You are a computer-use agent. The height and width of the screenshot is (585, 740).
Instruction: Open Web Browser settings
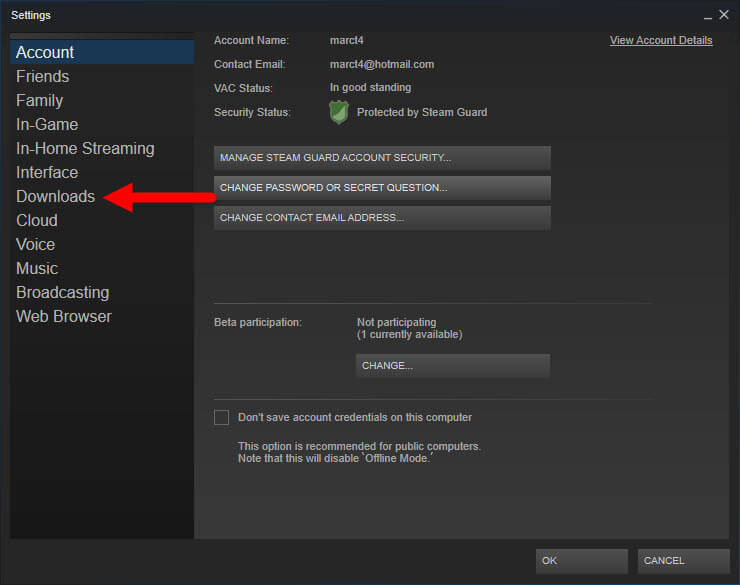point(64,317)
